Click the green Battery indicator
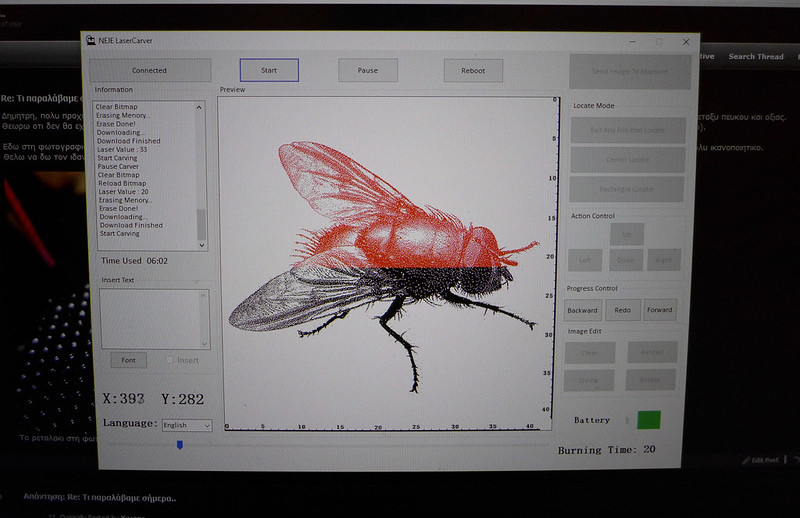 (x=649, y=420)
